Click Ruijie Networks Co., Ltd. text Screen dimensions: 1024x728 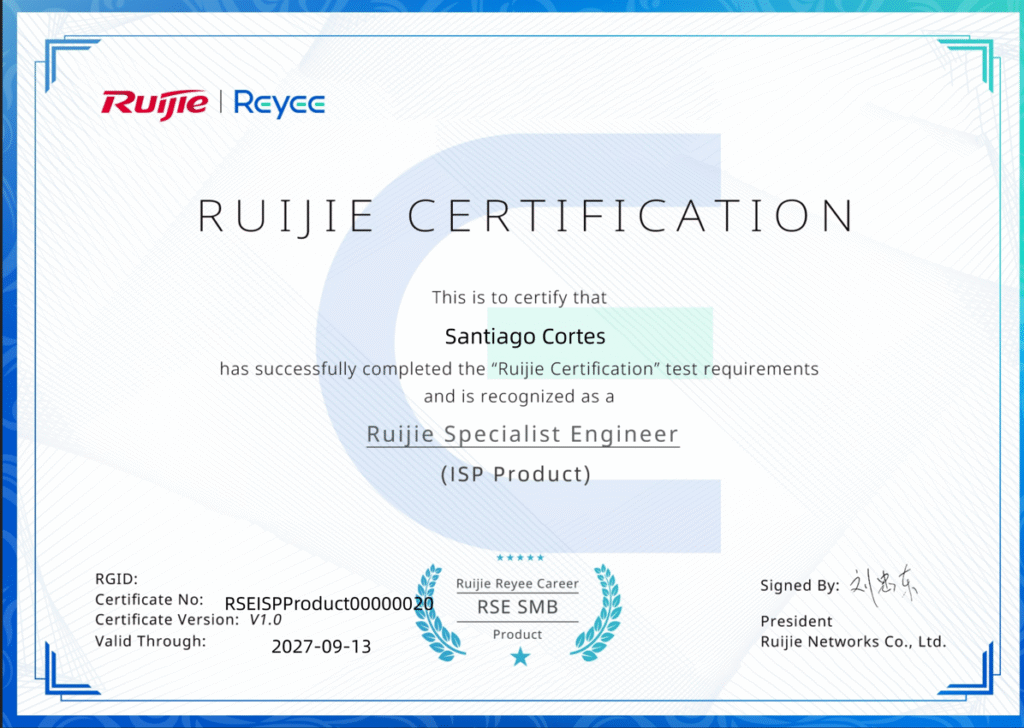coord(852,642)
